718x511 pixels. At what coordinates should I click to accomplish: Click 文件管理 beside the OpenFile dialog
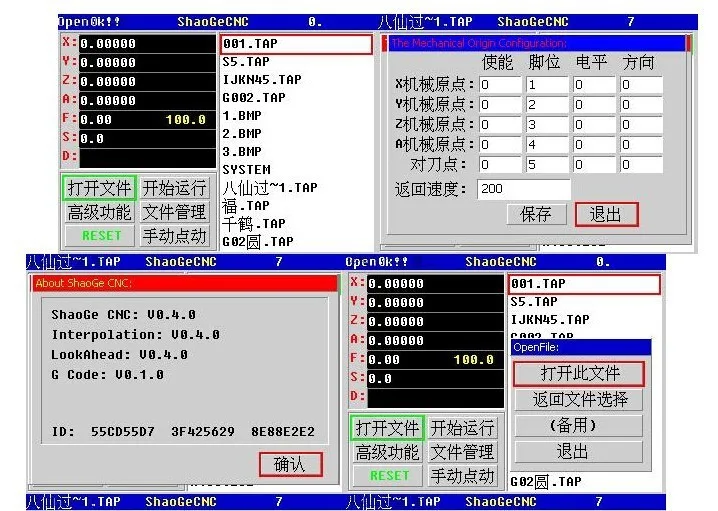(462, 452)
